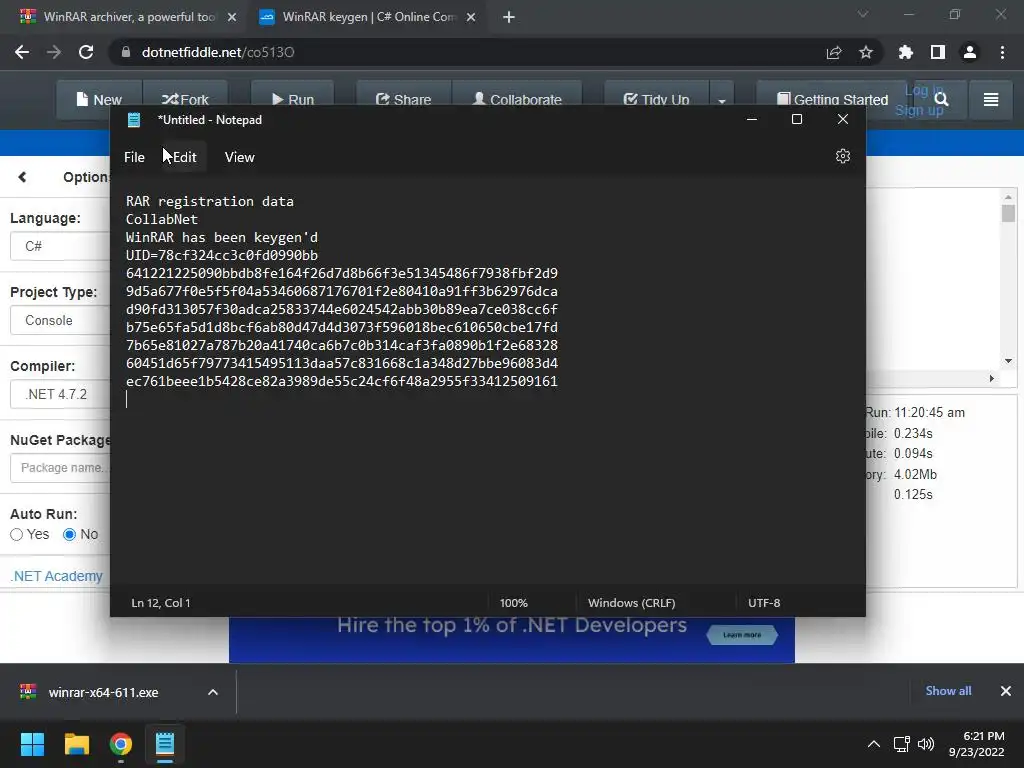Reload the dotnetfiddle page
The height and width of the screenshot is (768, 1024).
click(x=86, y=52)
